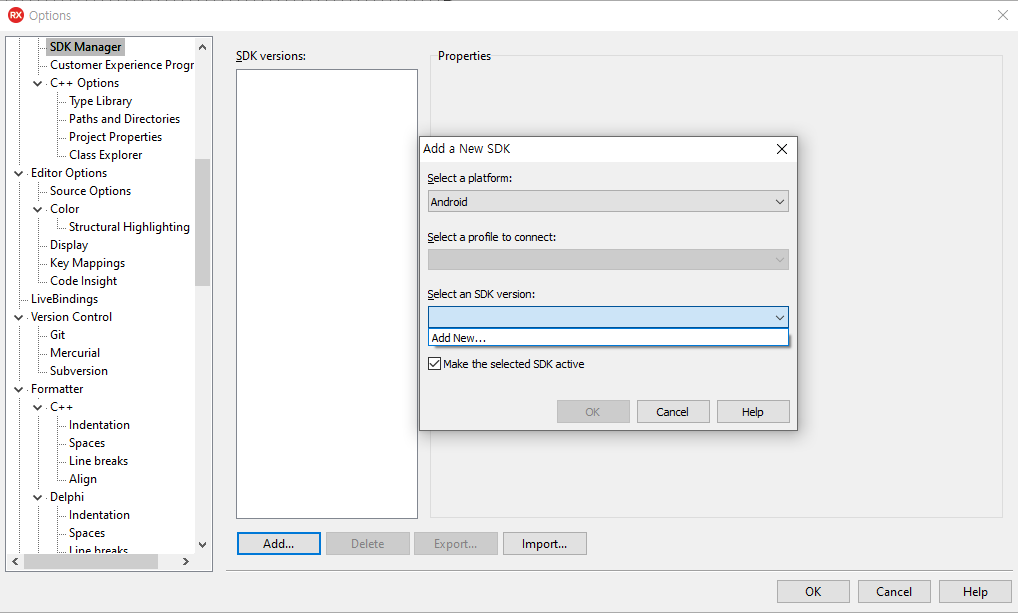Collapse the Formatter tree node
Viewport: 1018px width, 613px height.
(18, 388)
